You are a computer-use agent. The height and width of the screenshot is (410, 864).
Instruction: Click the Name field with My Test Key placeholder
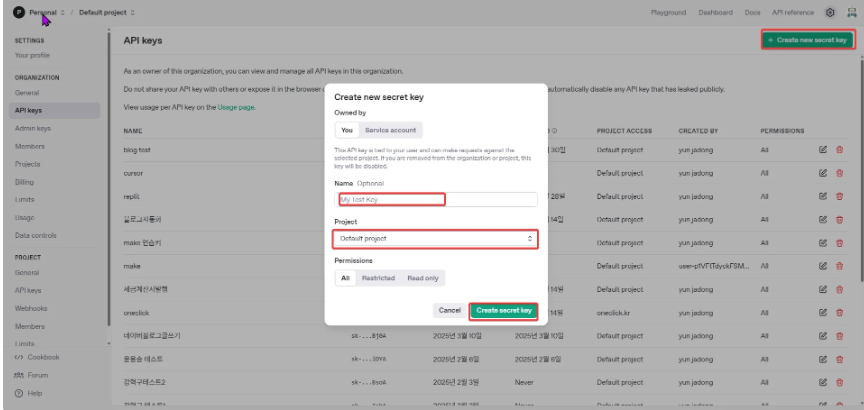[x=435, y=199]
